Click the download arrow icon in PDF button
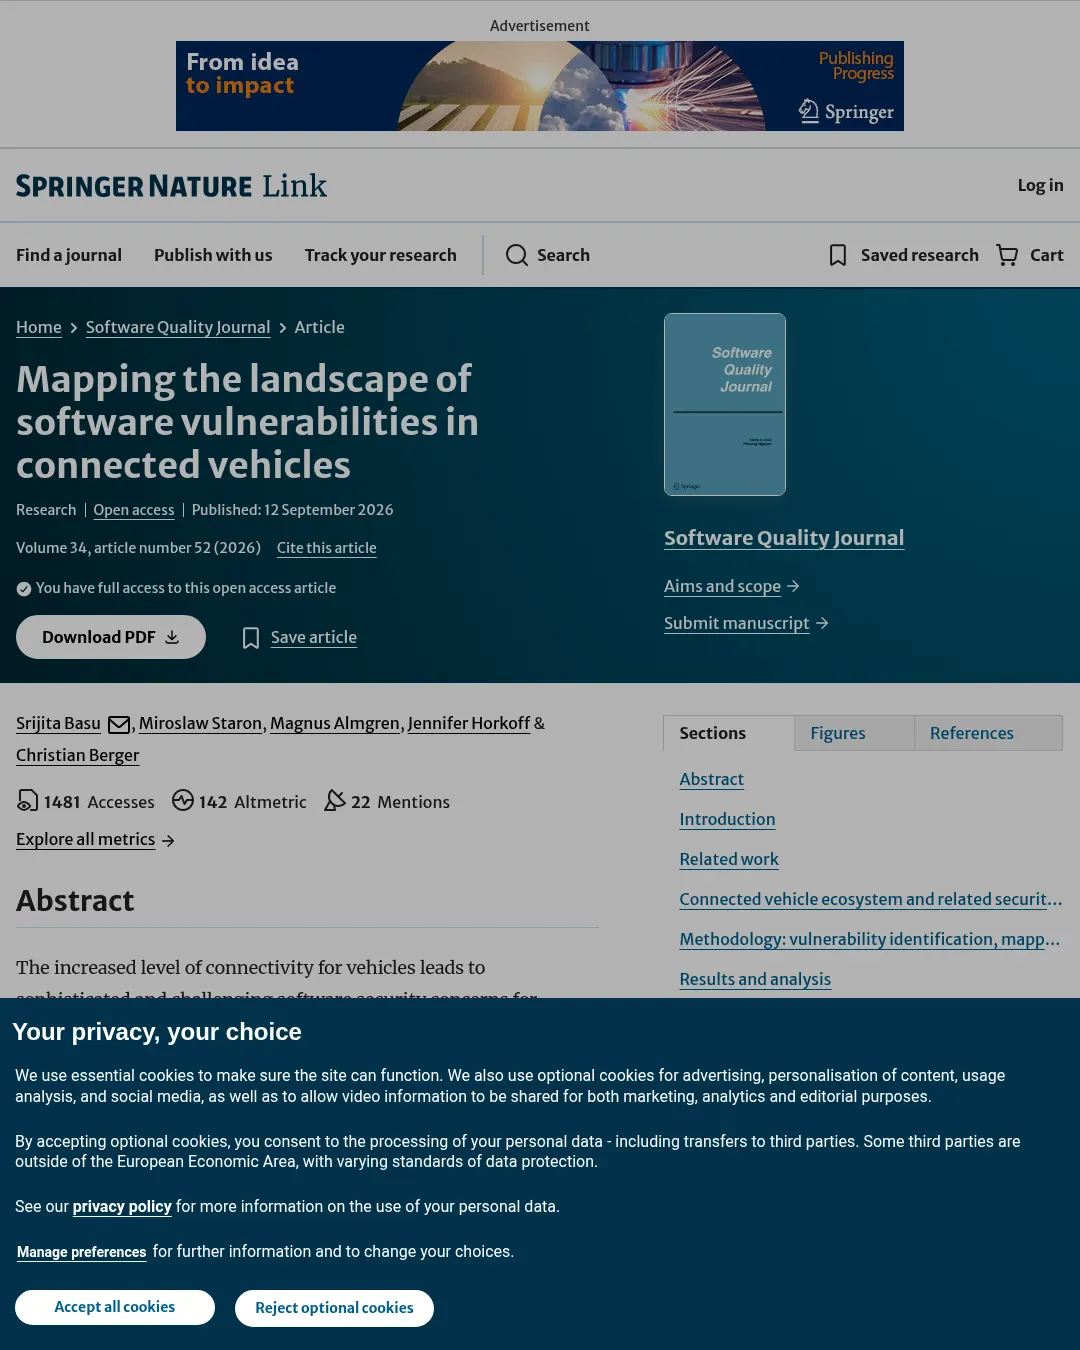 172,637
